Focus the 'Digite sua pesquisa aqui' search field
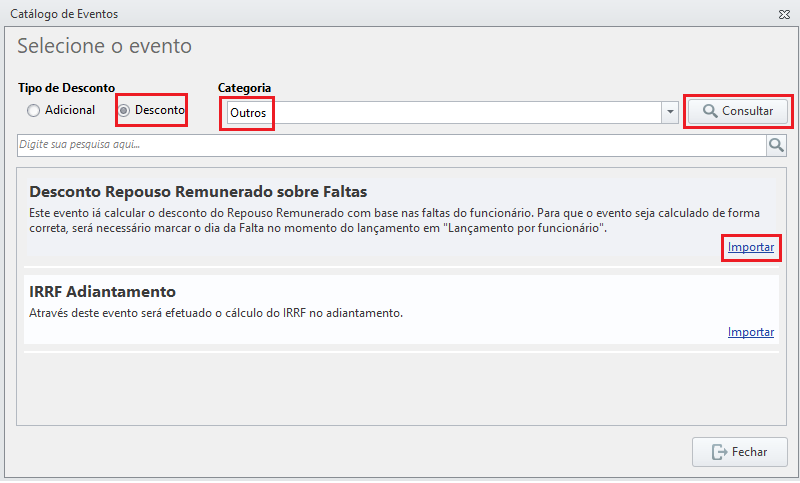The height and width of the screenshot is (483, 800). point(391,145)
